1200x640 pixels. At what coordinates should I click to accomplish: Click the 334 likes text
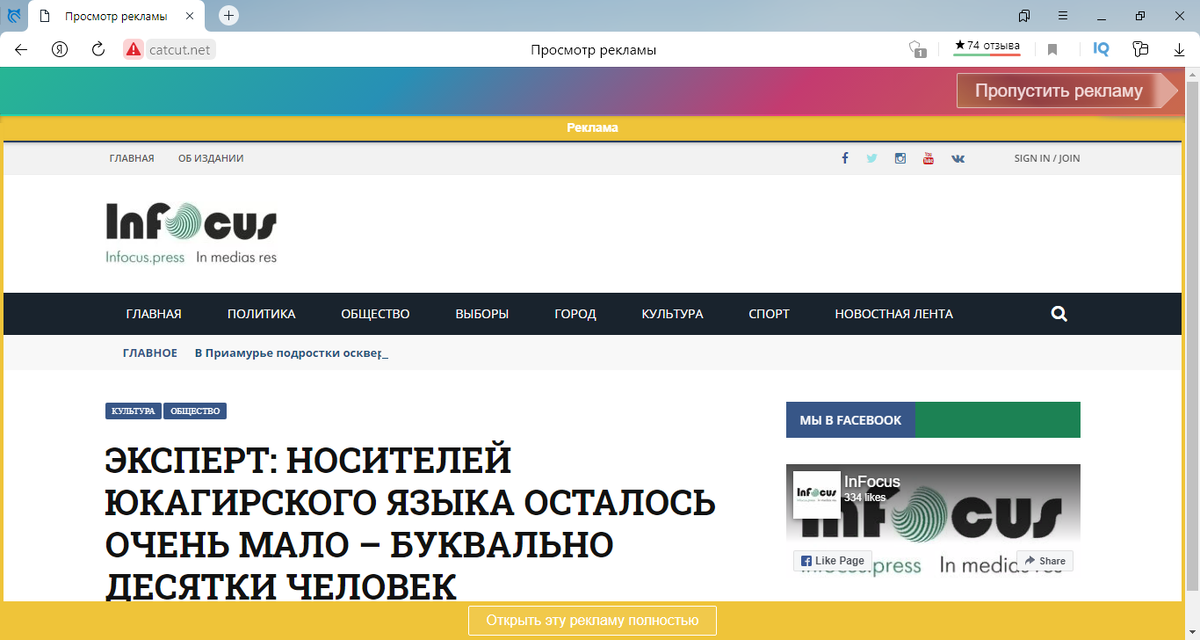coord(865,497)
